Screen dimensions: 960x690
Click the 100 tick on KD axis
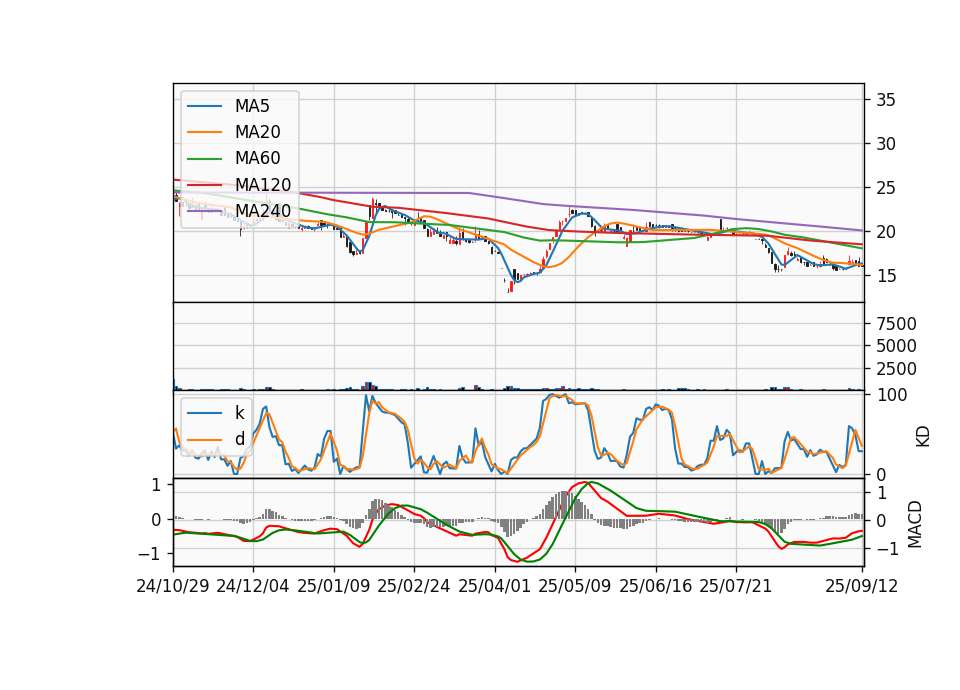(x=892, y=395)
